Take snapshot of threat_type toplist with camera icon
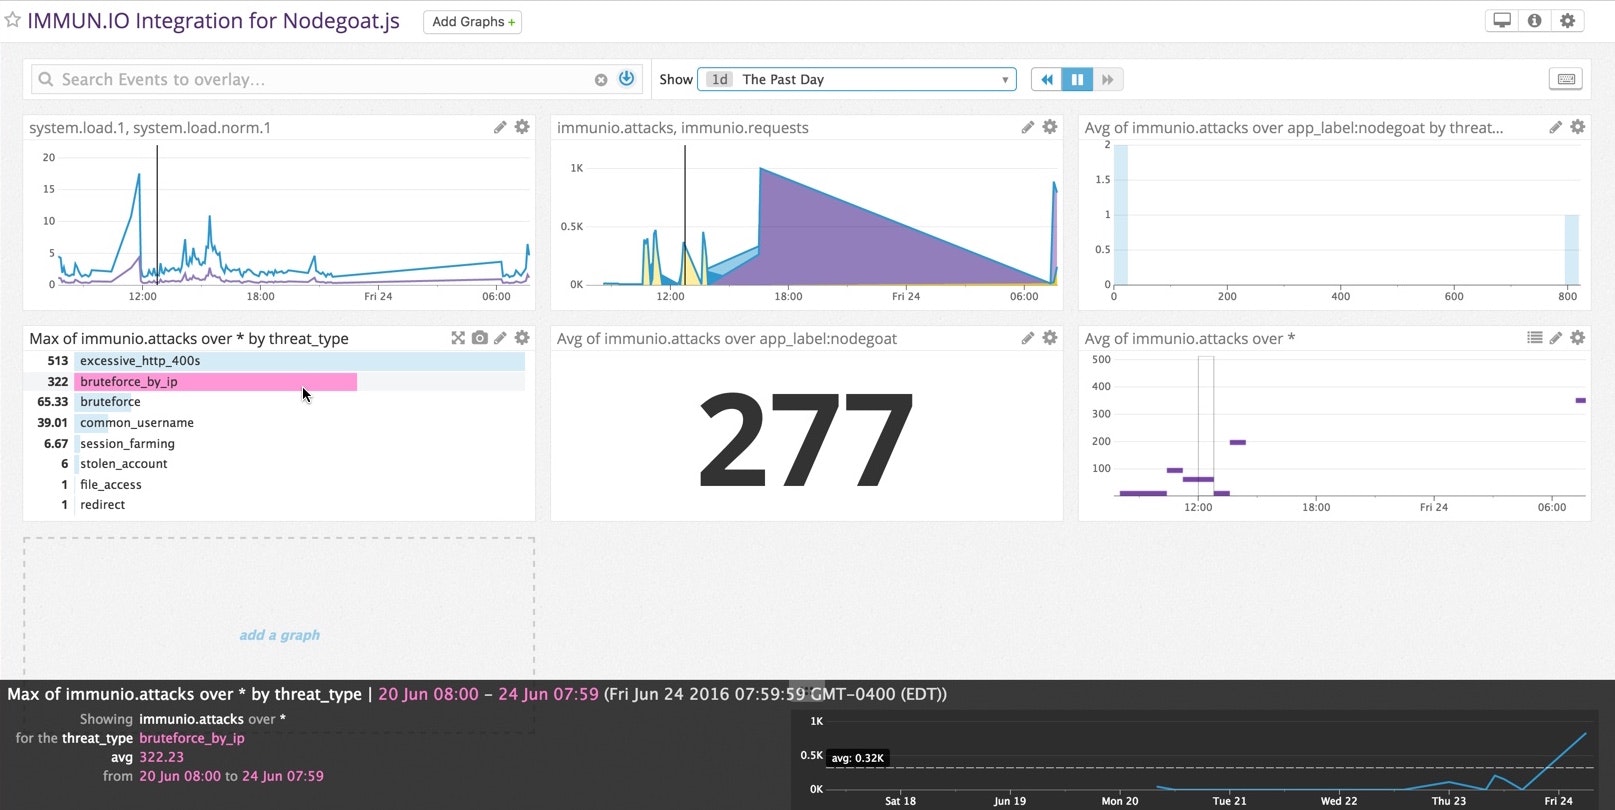The height and width of the screenshot is (810, 1615). tap(480, 338)
